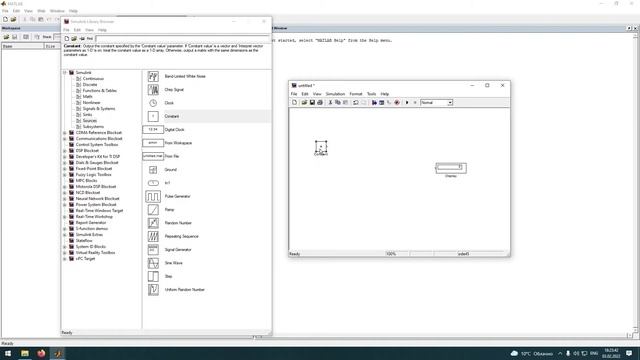Pick the Ground block icon
Viewport: 640px width, 360px height.
(x=153, y=169)
